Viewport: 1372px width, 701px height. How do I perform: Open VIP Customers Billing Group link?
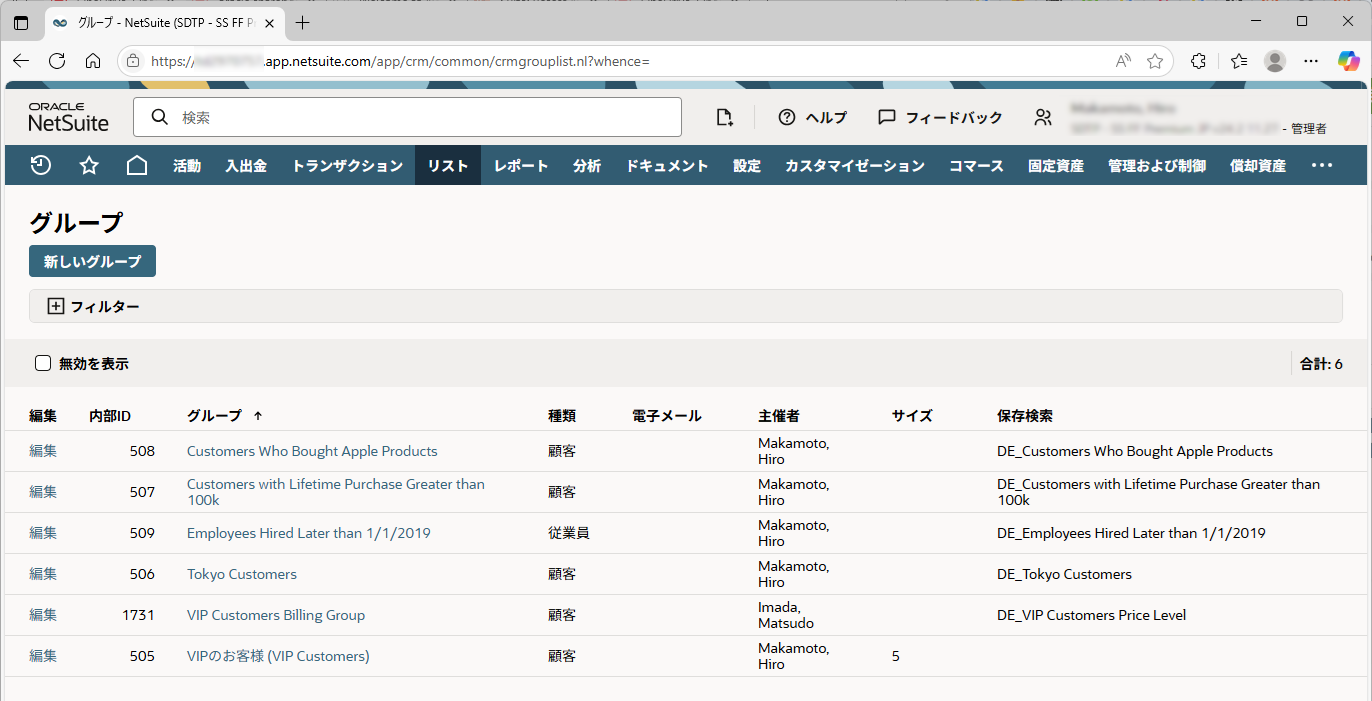[x=276, y=615]
